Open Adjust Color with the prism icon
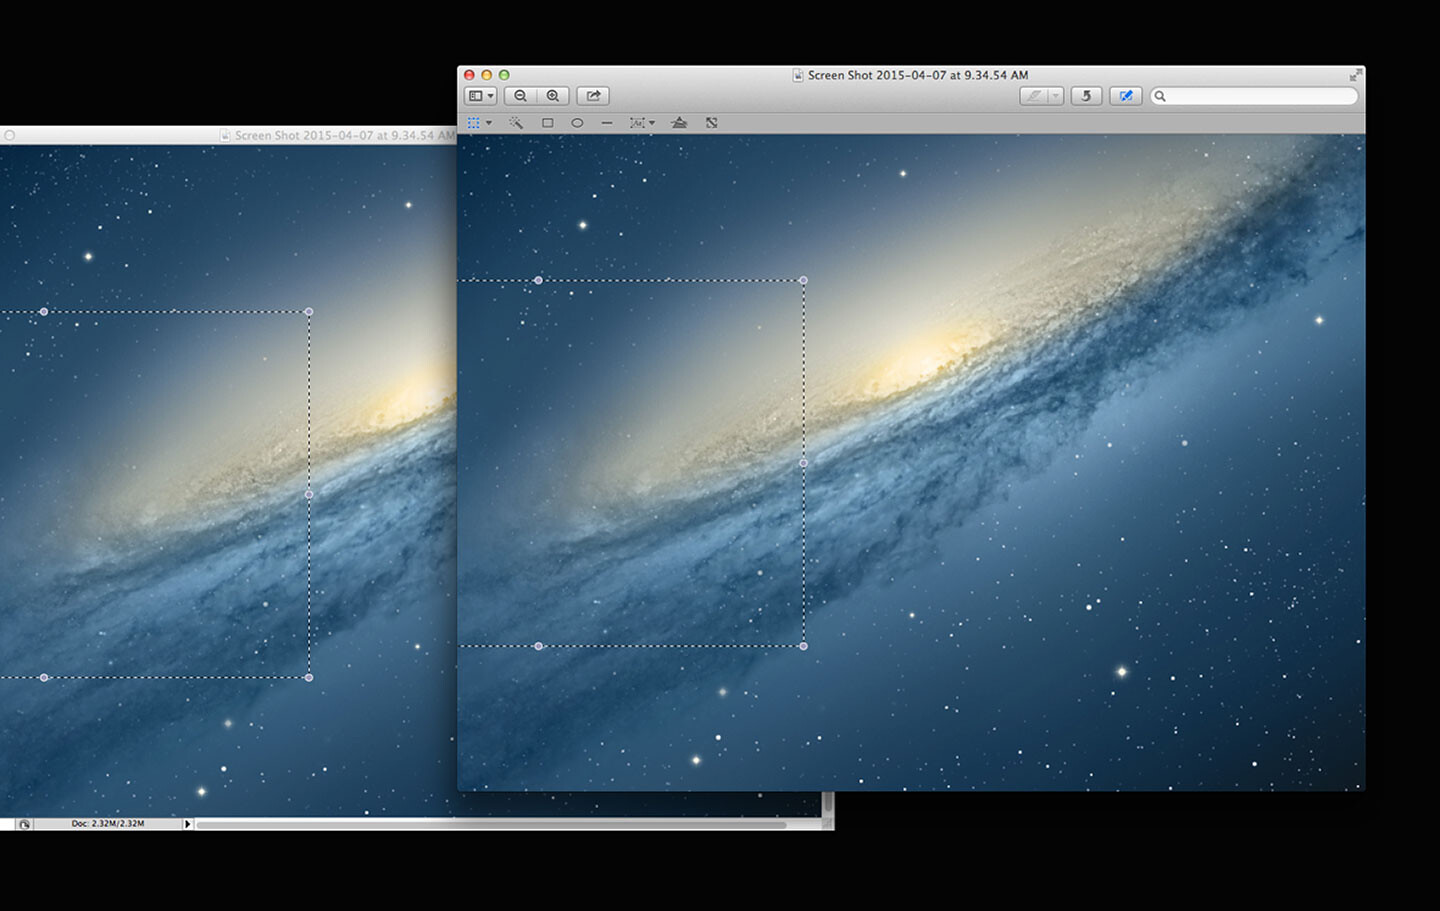Screen dimensions: 1440x911 [679, 123]
